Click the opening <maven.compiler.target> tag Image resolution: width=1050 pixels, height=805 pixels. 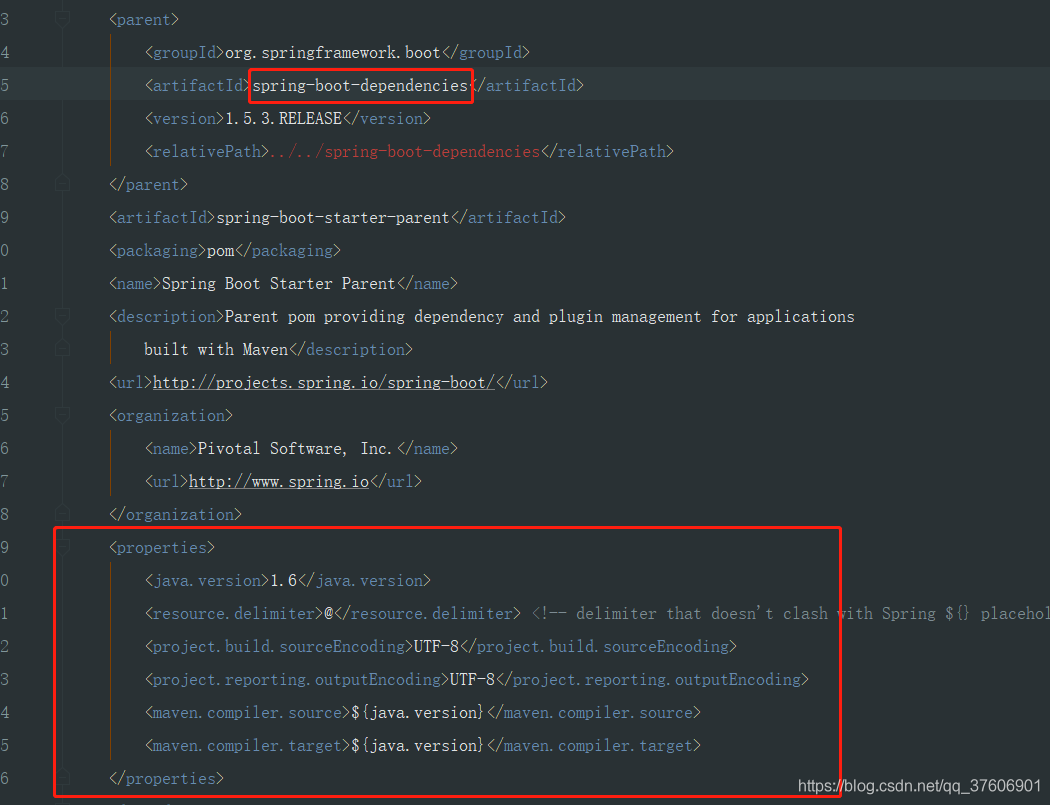point(248,745)
